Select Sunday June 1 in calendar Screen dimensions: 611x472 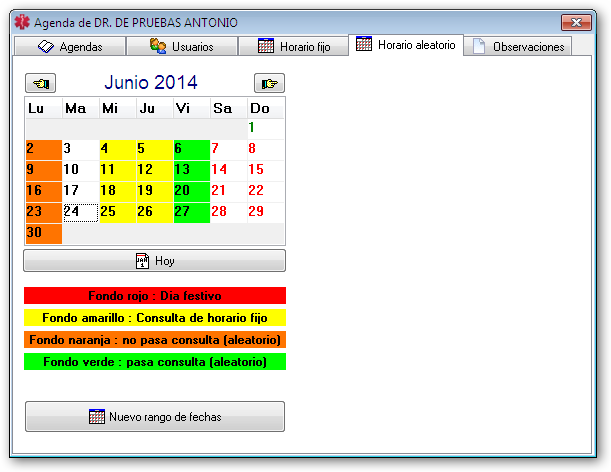[266, 128]
